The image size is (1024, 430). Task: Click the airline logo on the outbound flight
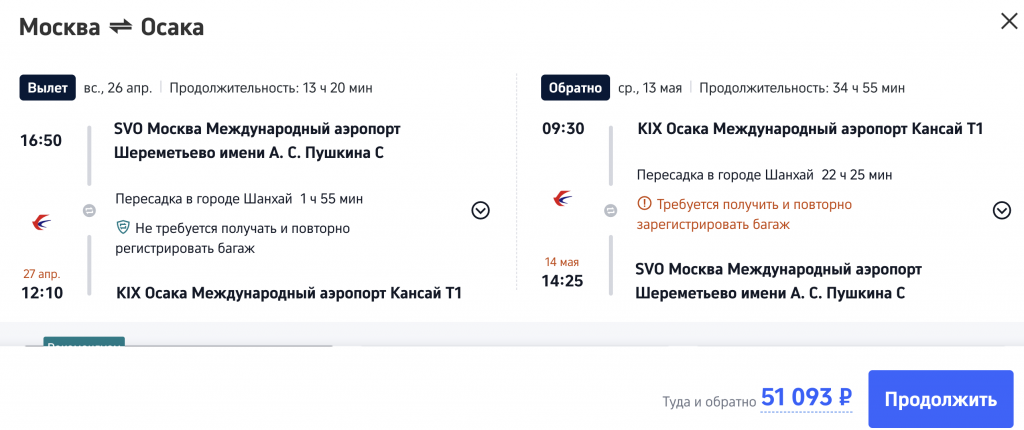(42, 219)
